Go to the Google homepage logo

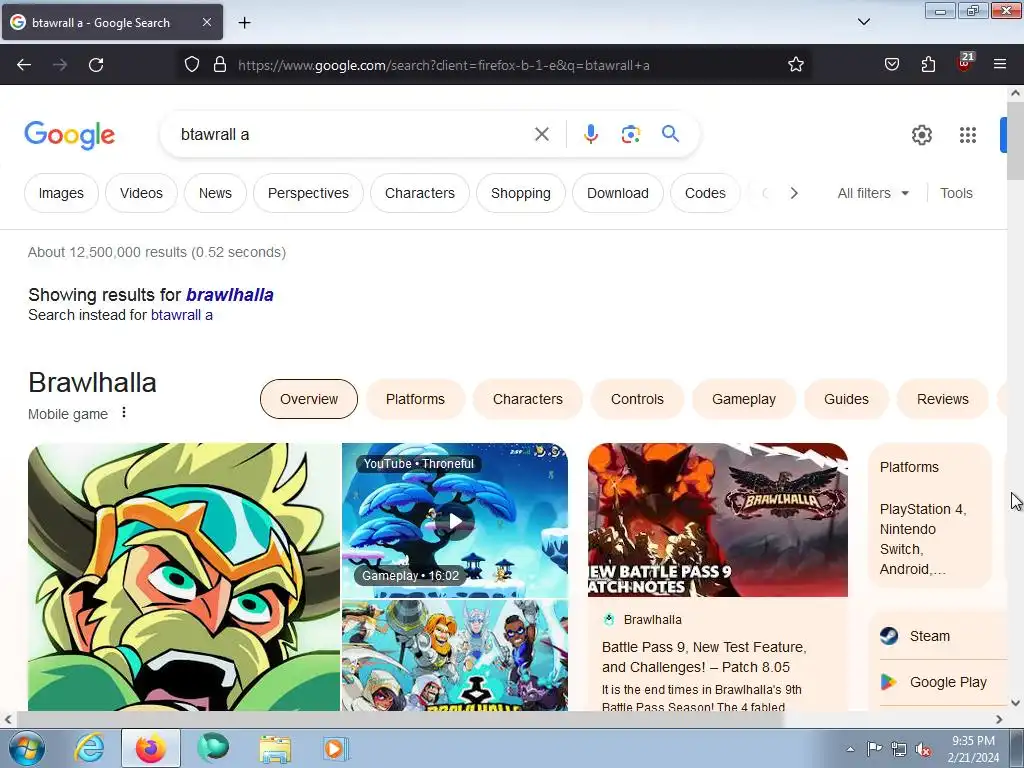coord(70,135)
